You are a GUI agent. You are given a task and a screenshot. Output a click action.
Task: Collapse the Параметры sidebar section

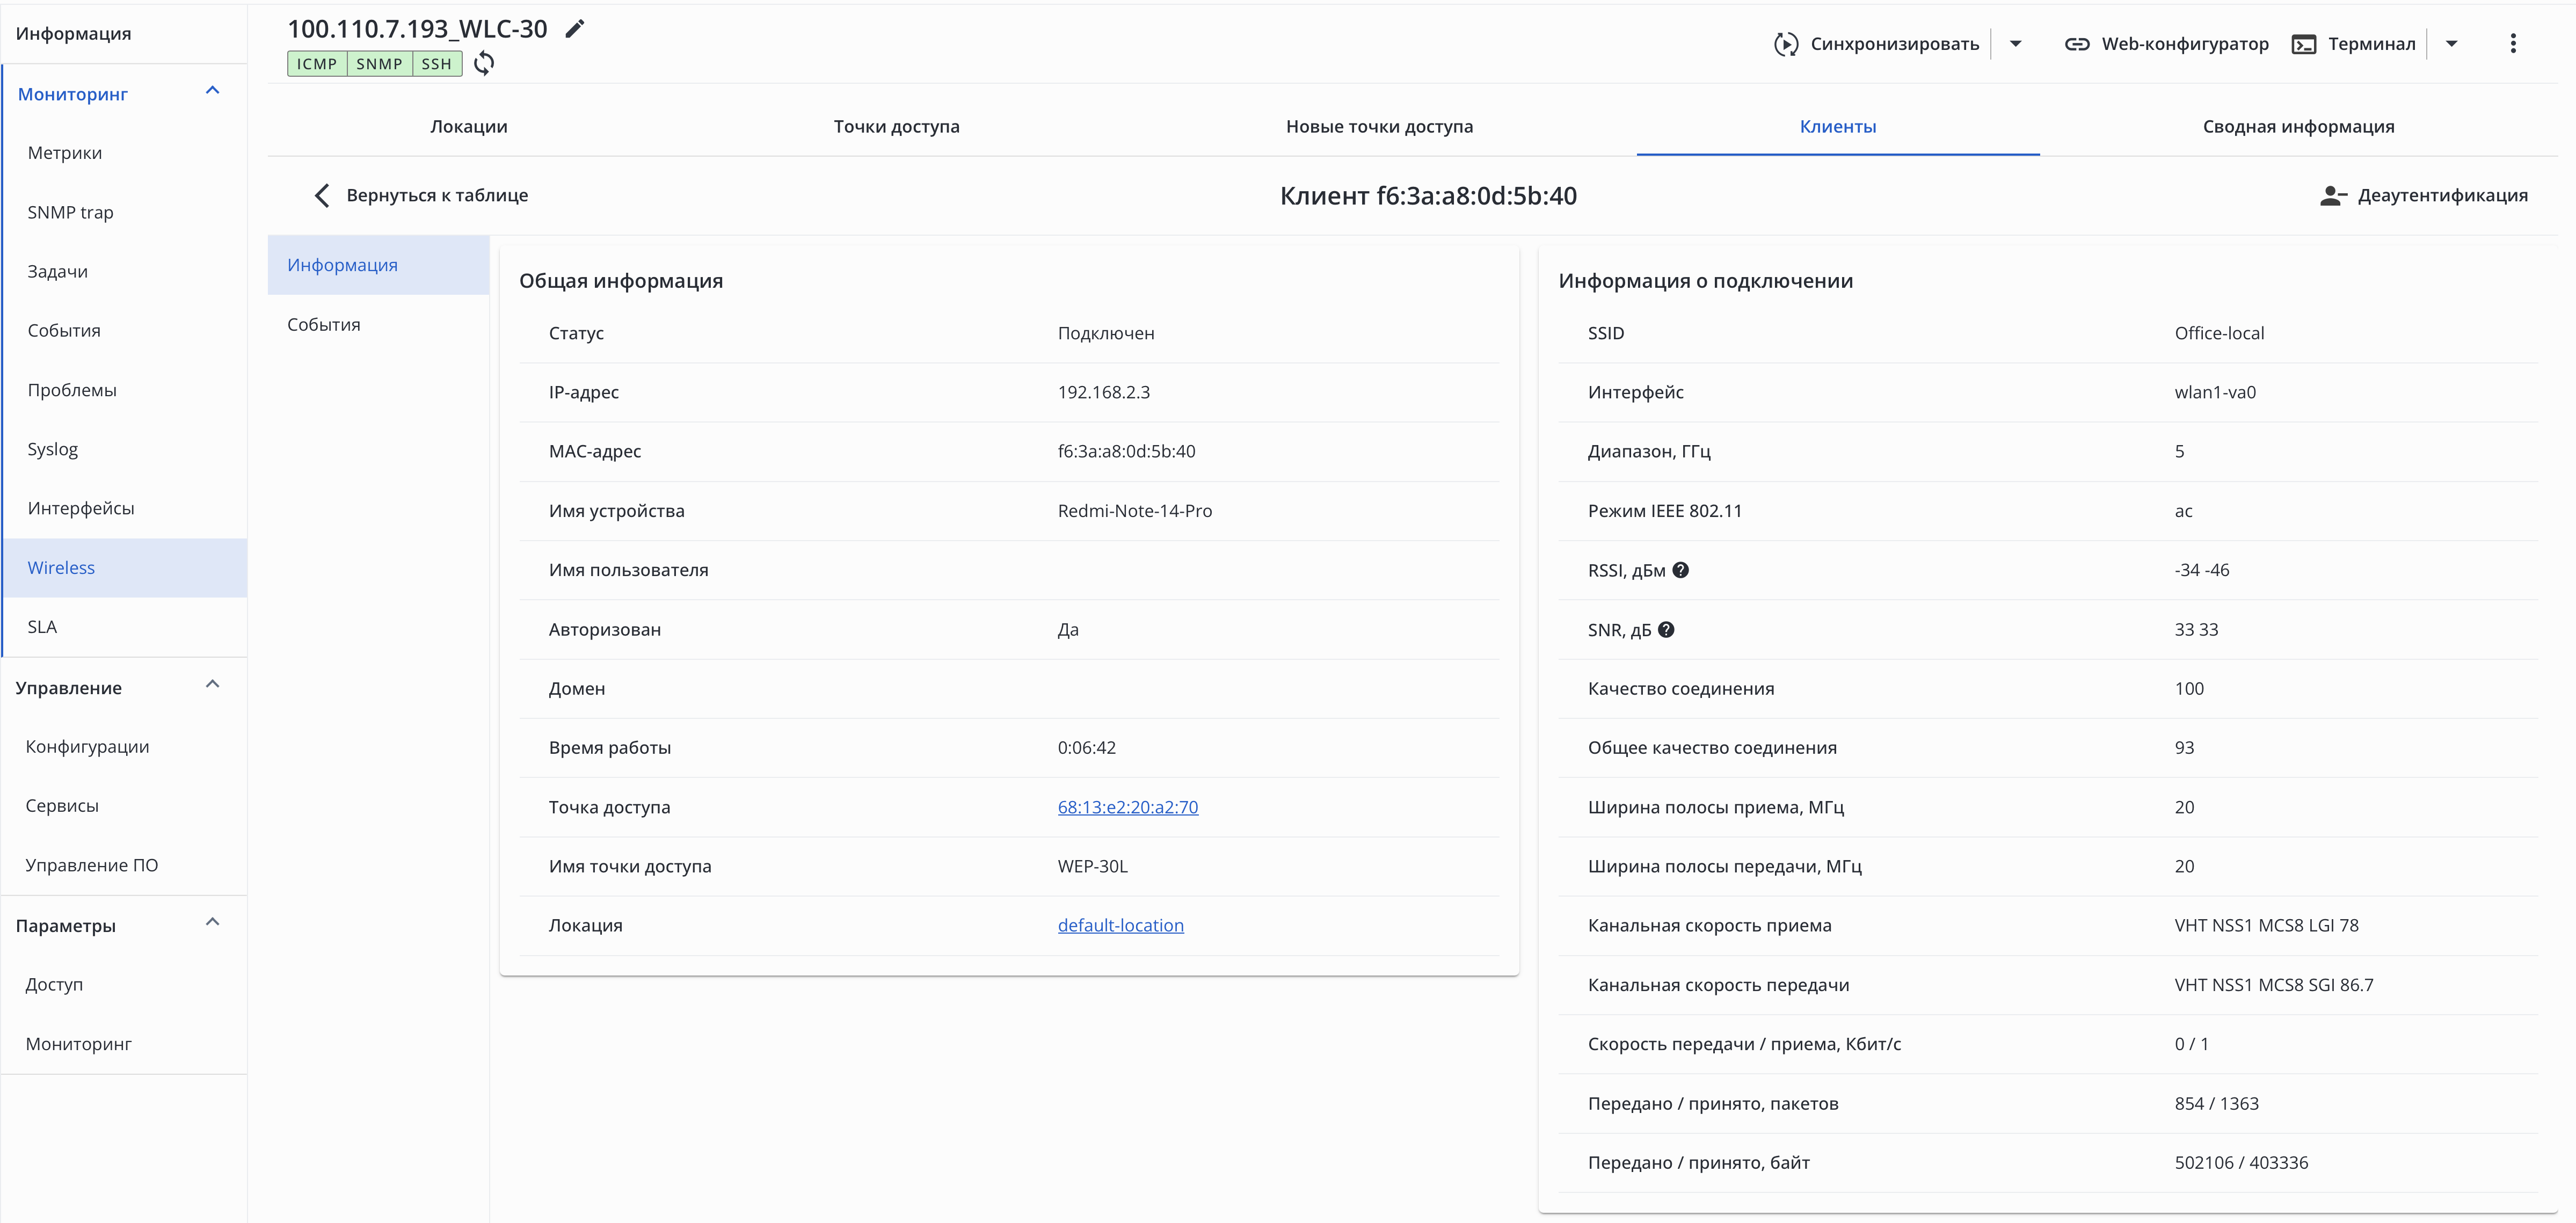[x=212, y=923]
